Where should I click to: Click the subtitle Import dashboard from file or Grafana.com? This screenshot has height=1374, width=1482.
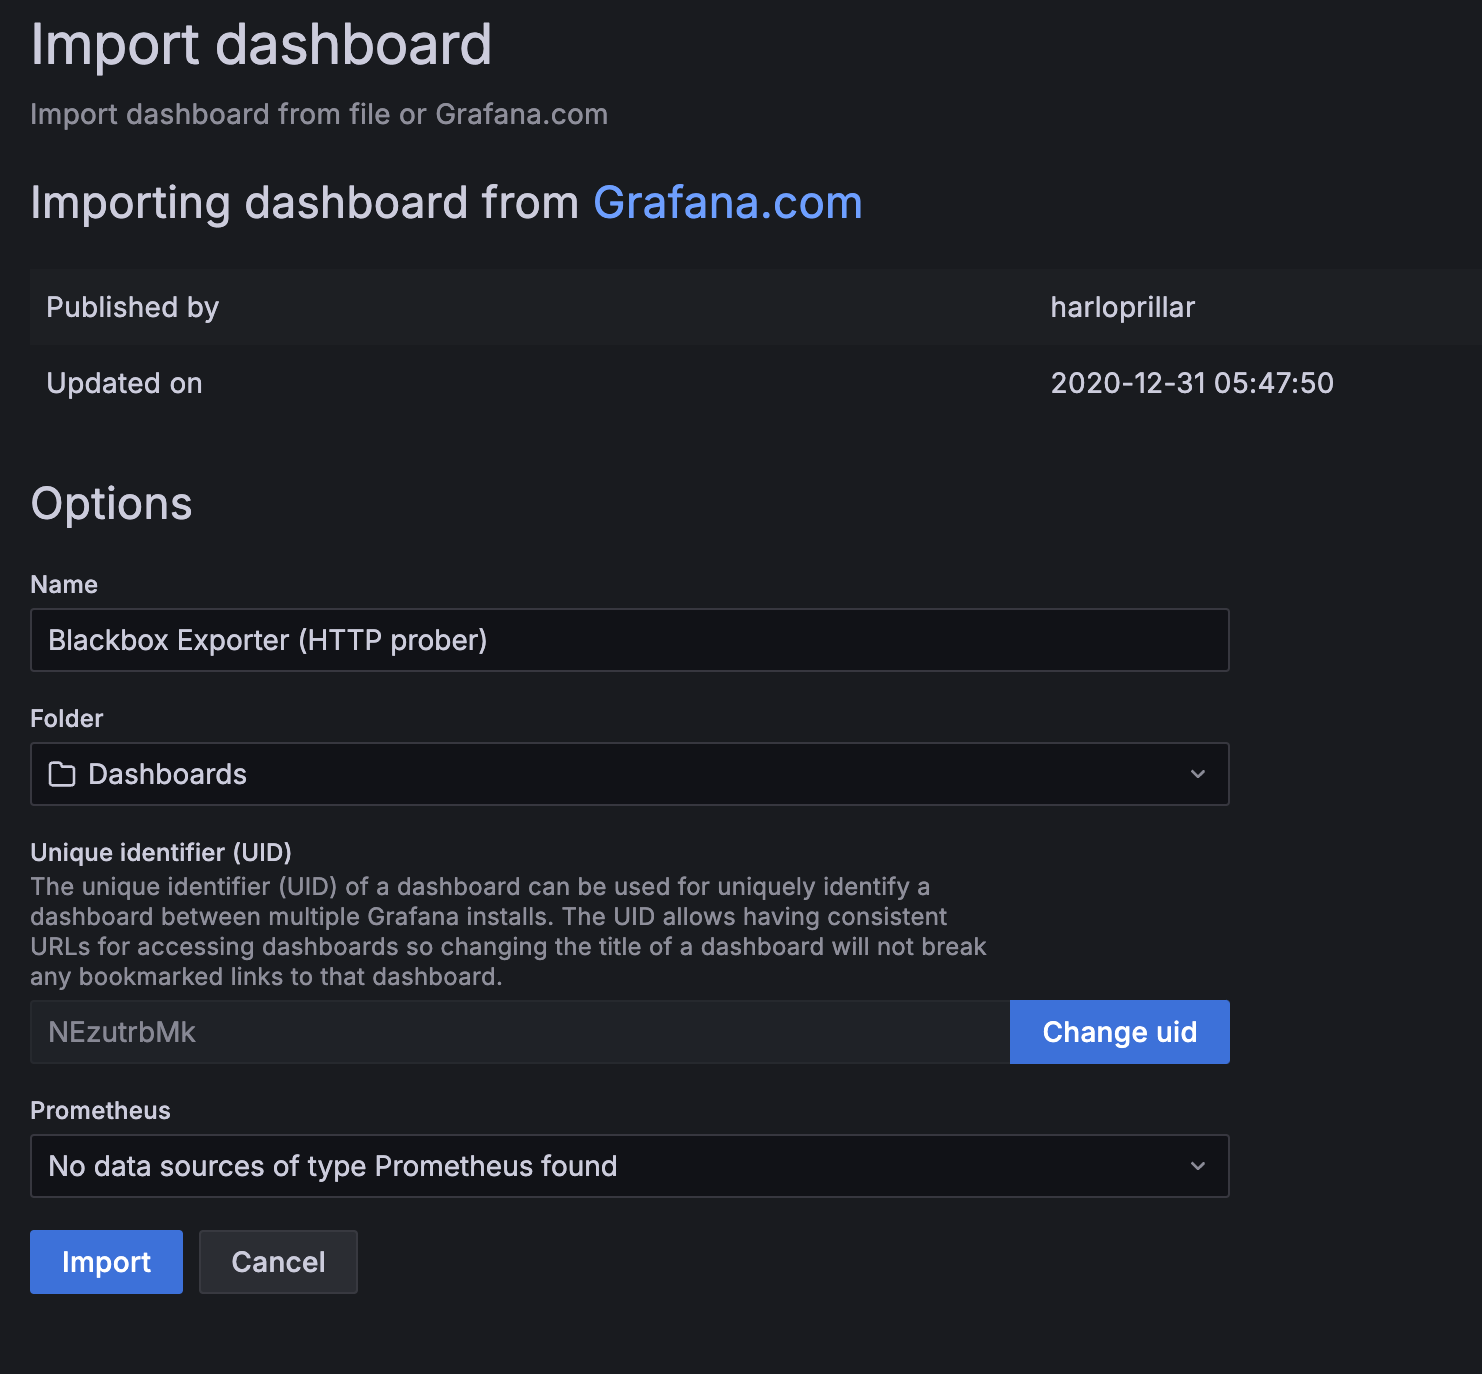pyautogui.click(x=319, y=114)
